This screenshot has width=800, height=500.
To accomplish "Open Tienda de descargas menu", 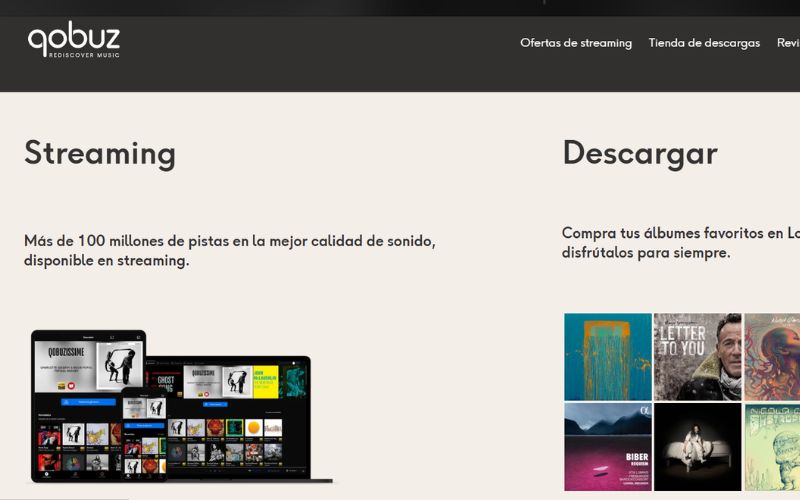I will [x=704, y=43].
